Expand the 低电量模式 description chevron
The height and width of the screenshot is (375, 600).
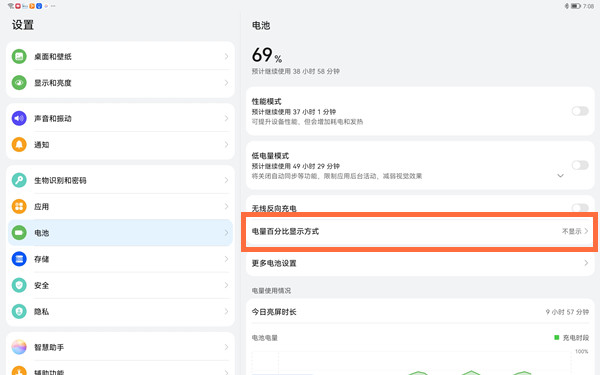tap(560, 176)
